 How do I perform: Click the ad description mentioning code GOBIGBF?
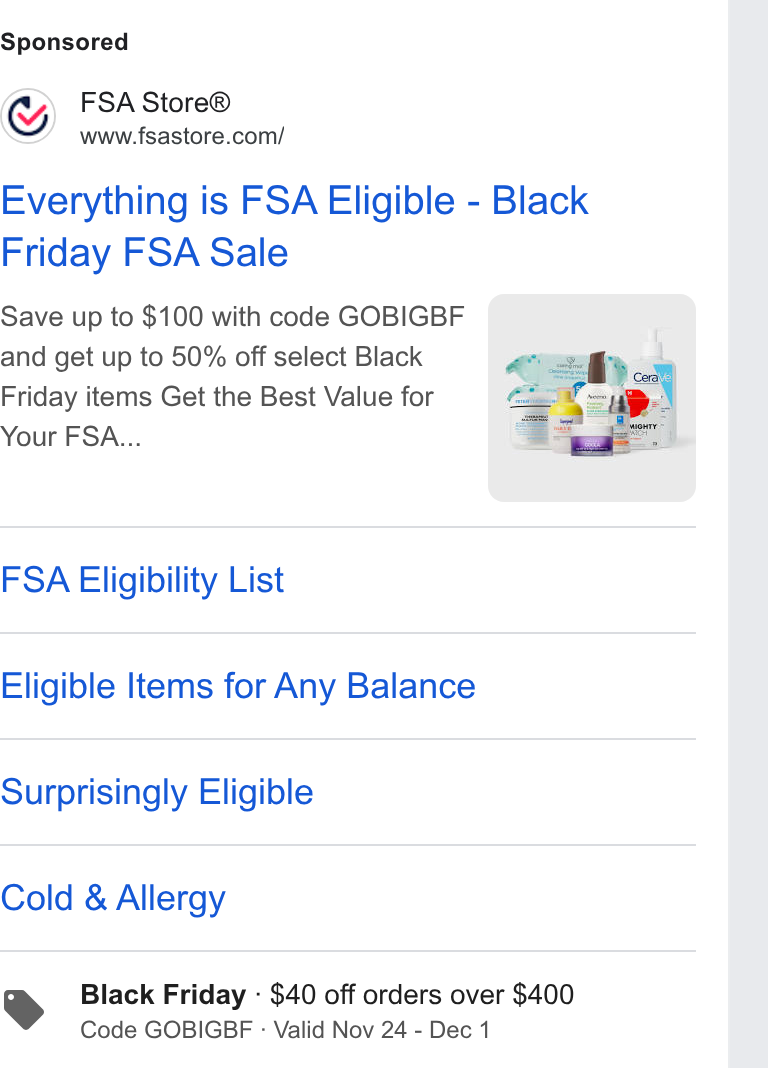pos(232,377)
